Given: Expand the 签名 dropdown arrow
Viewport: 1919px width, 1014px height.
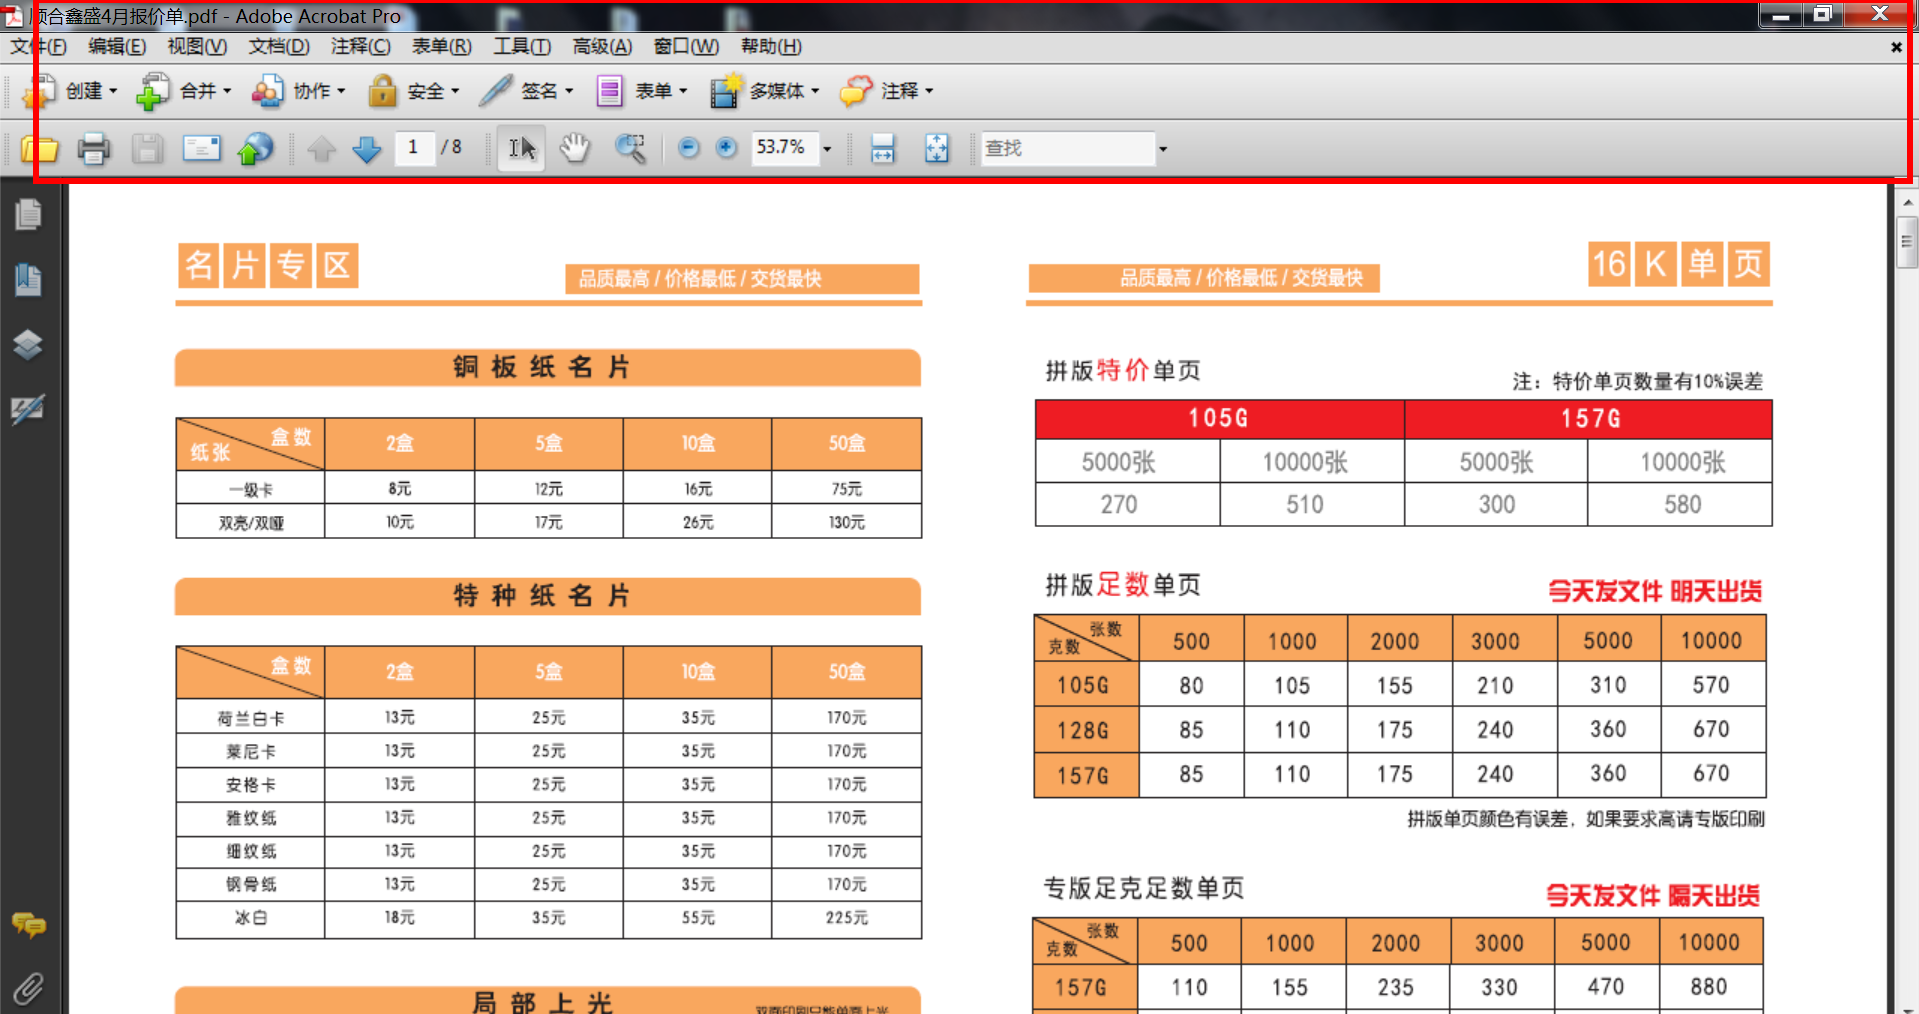Looking at the screenshot, I should click(569, 91).
